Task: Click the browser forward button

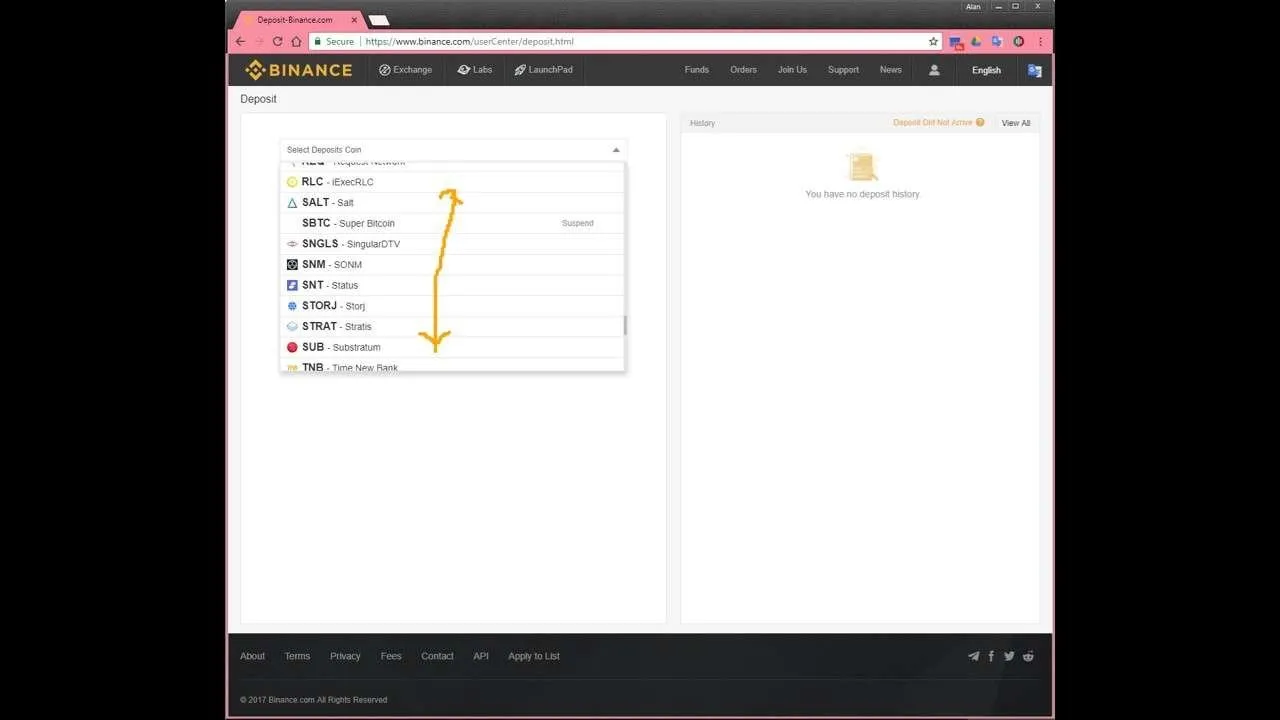Action: point(259,41)
